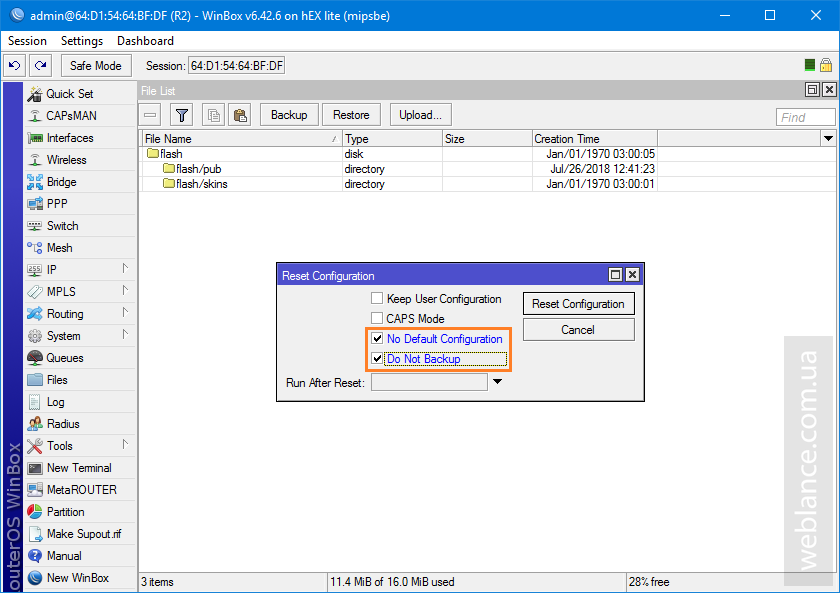Open Session menu
840x593 pixels.
click(27, 41)
